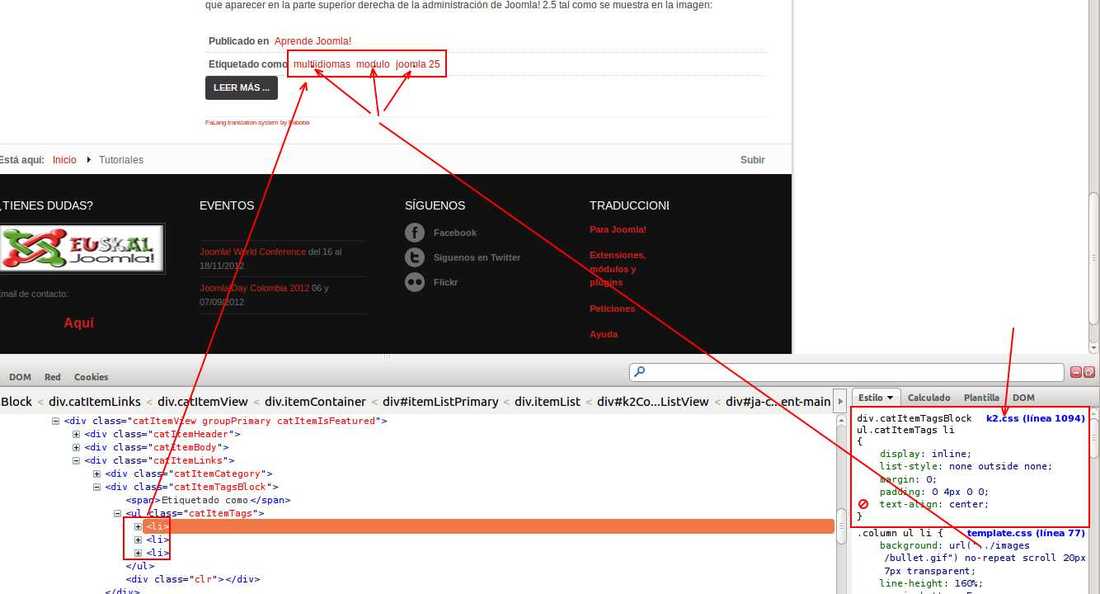Click the Peticiones link

click(x=612, y=309)
